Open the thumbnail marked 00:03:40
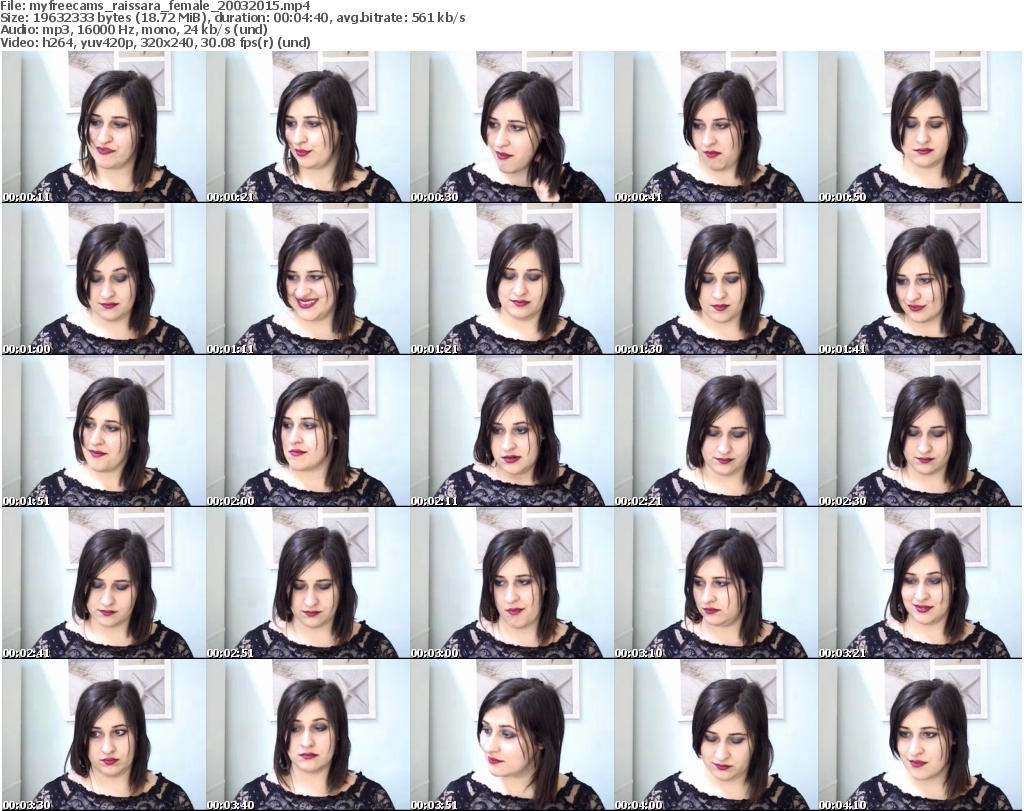 [x=308, y=735]
